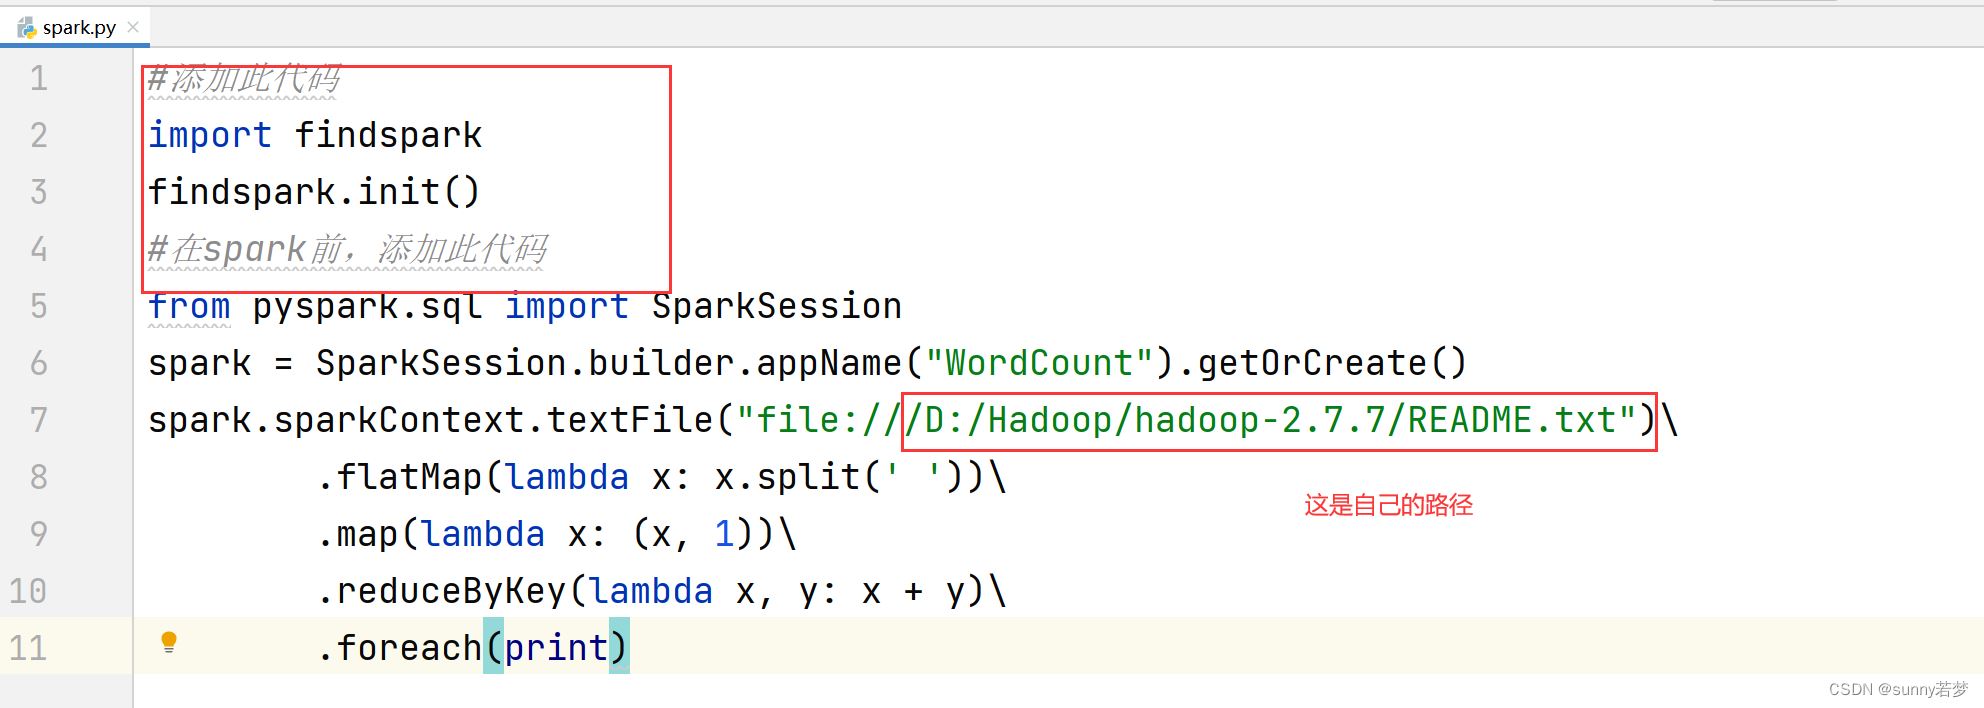Screen dimensions: 1984x708
Task: Click line number 9 in the gutter
Action: [38, 534]
